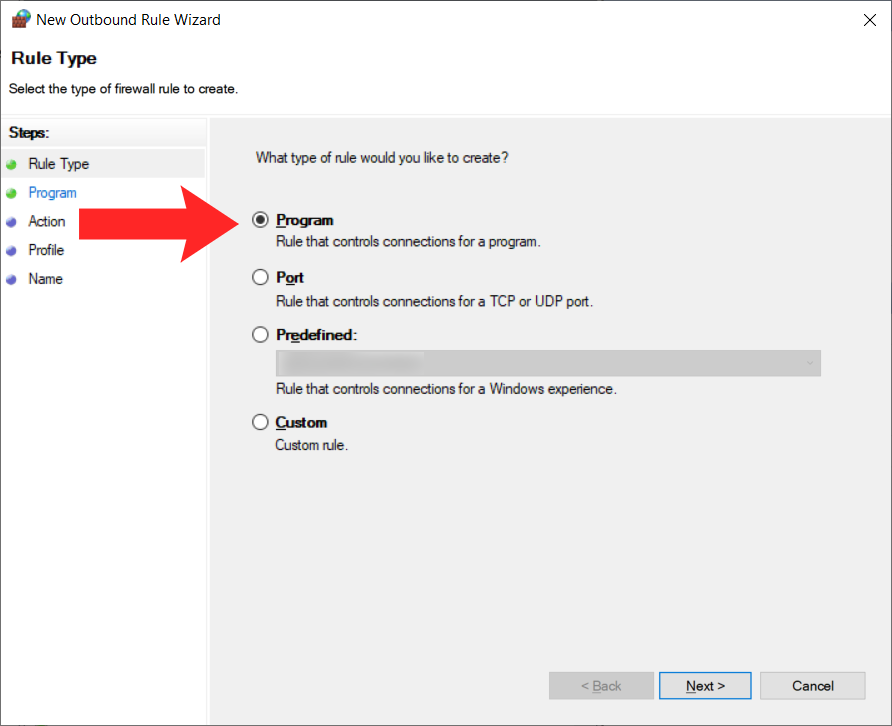The width and height of the screenshot is (892, 726).
Task: Click the blue Profile step bullet
Action: tap(11, 251)
